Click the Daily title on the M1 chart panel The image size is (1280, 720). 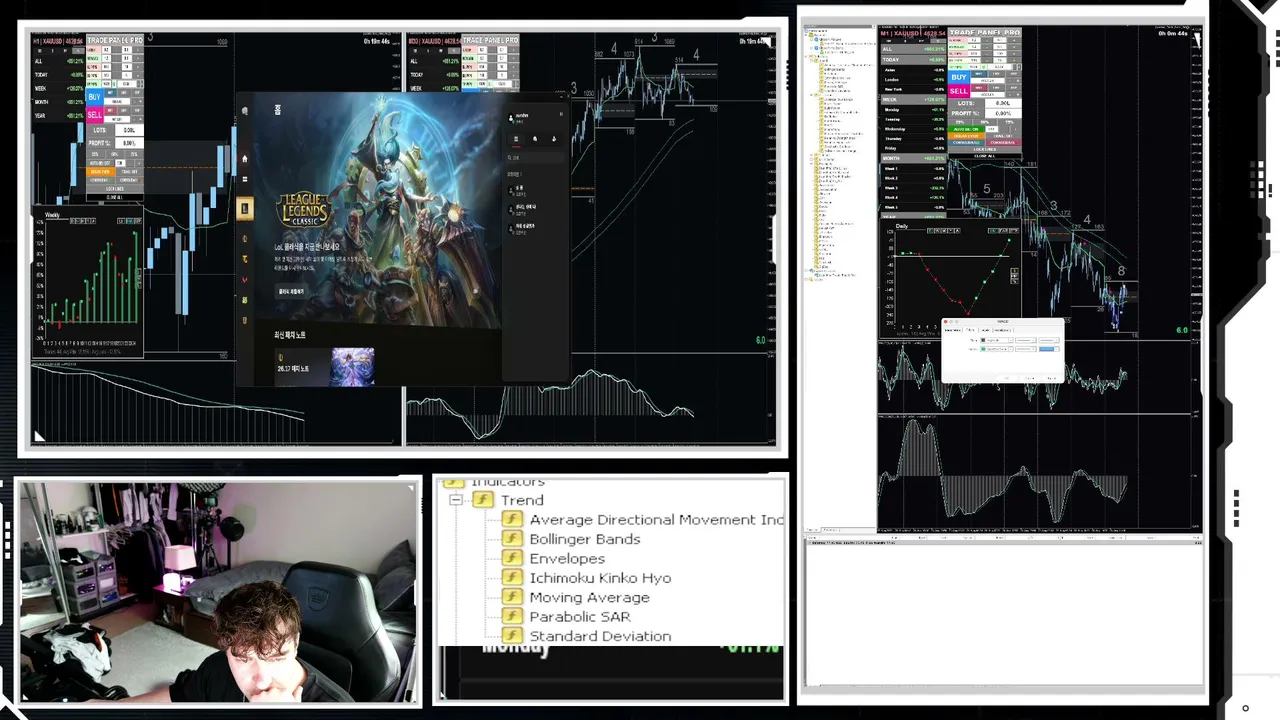902,227
